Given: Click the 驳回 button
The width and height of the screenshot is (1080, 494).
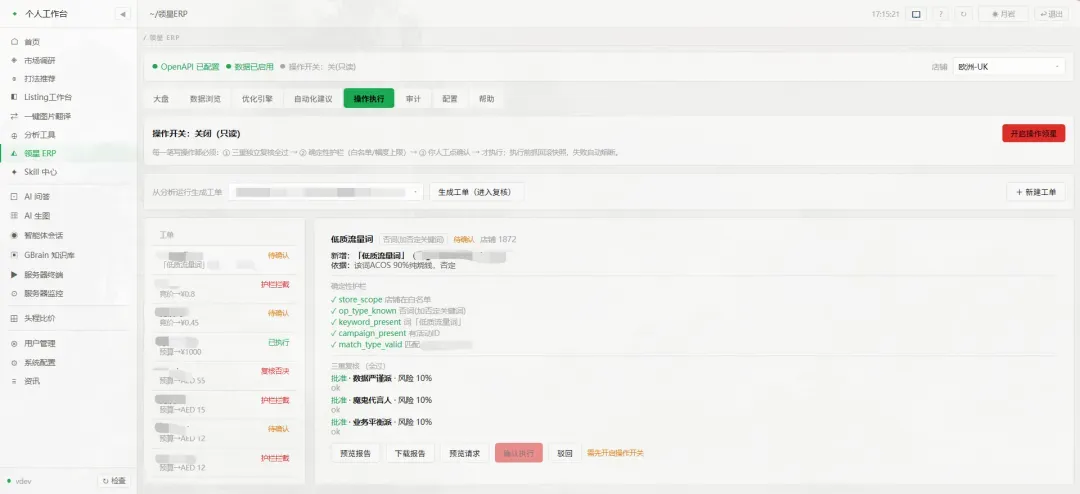Looking at the screenshot, I should [x=565, y=453].
